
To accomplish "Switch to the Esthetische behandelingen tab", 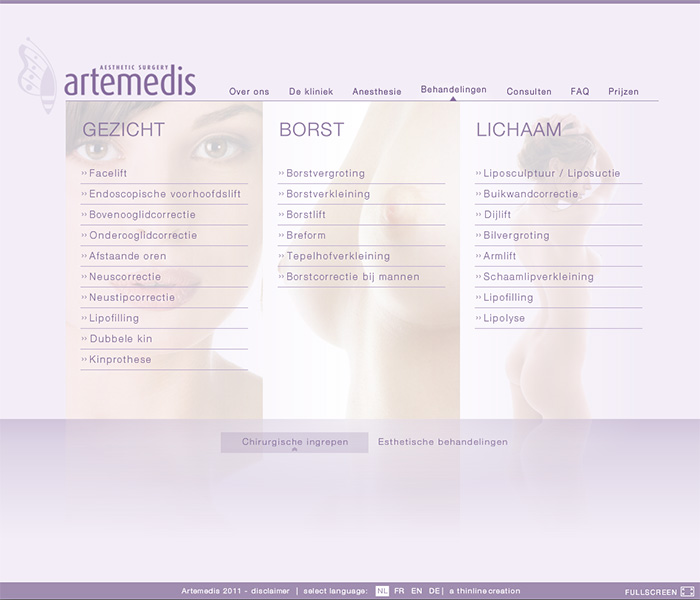I will [x=443, y=442].
